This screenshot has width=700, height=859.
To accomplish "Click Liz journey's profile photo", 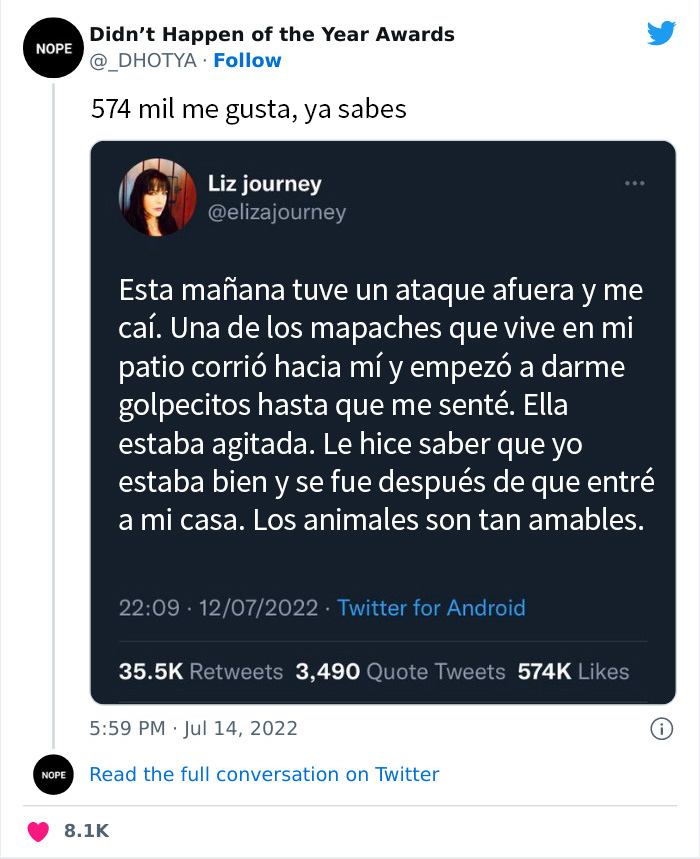I will click(155, 196).
